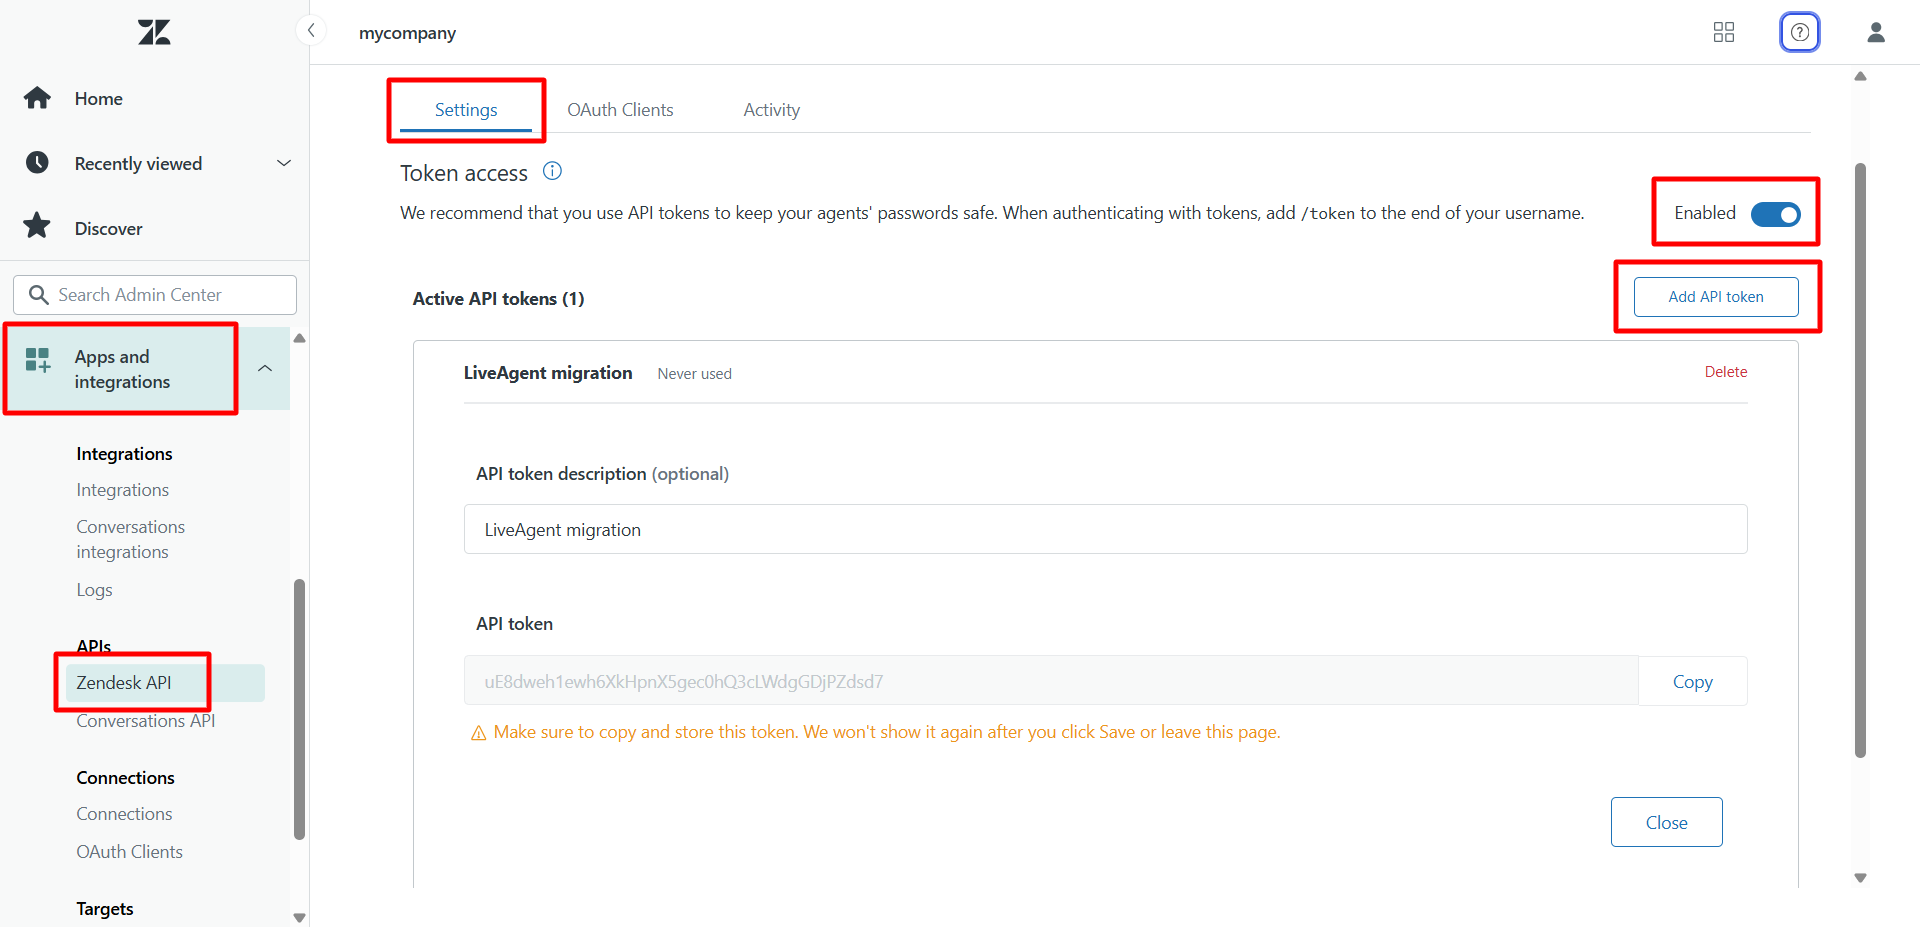Switch to the Activity tab

pos(771,110)
